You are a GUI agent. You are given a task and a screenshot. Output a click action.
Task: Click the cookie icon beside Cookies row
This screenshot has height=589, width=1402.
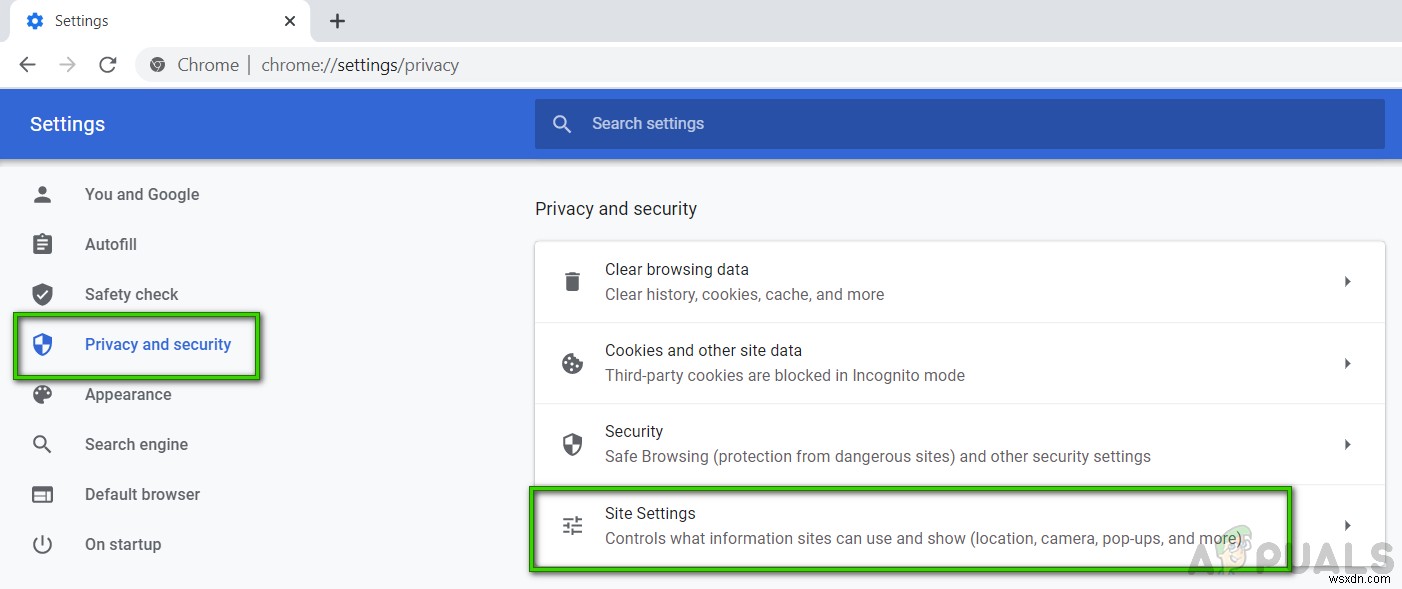click(572, 363)
